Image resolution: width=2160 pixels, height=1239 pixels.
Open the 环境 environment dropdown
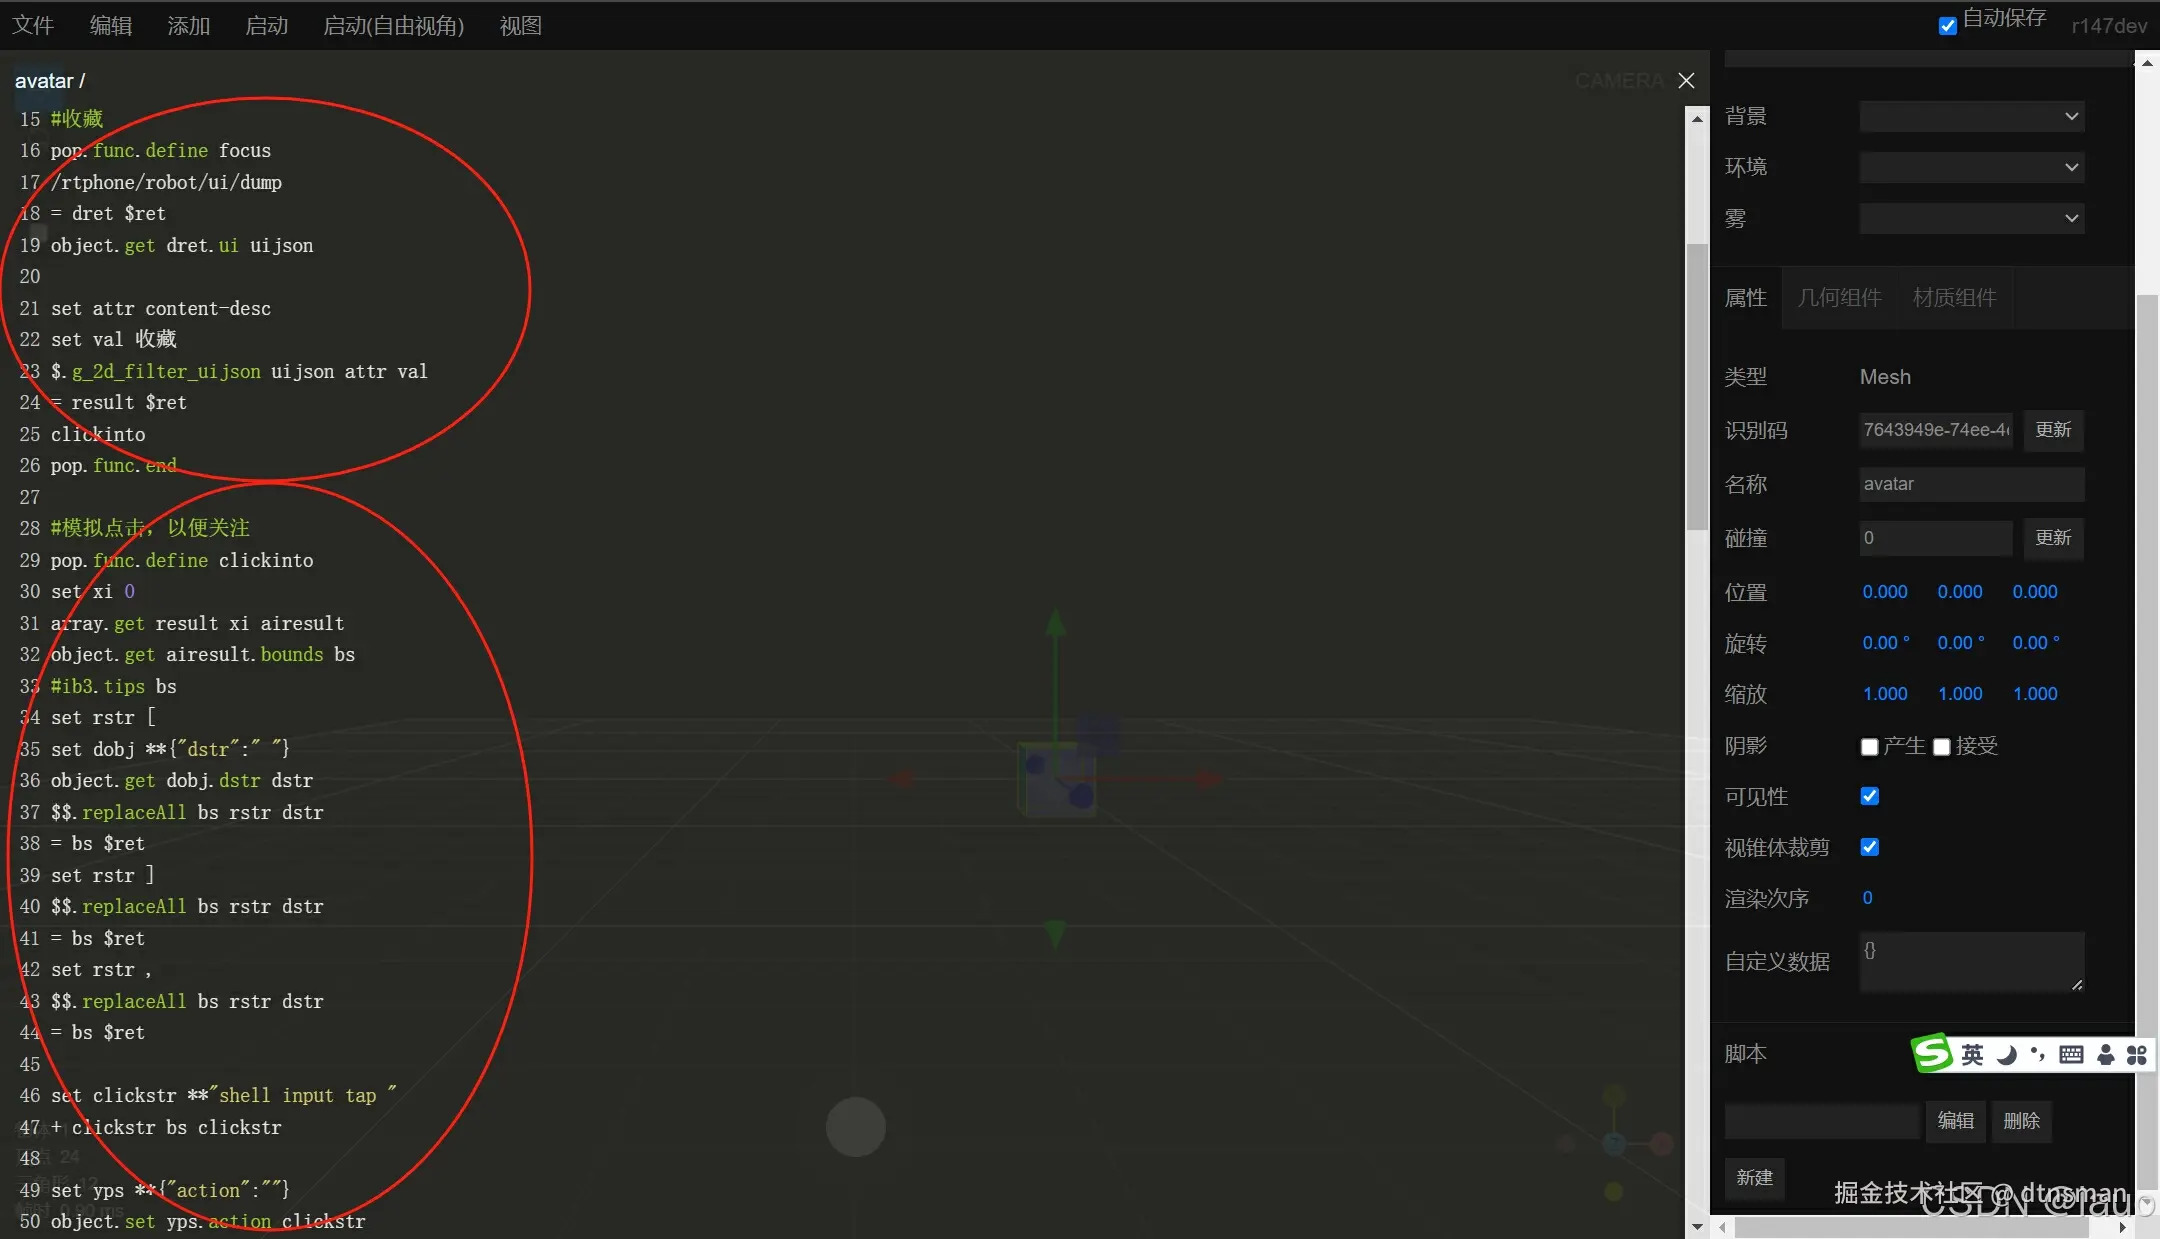pos(1971,167)
